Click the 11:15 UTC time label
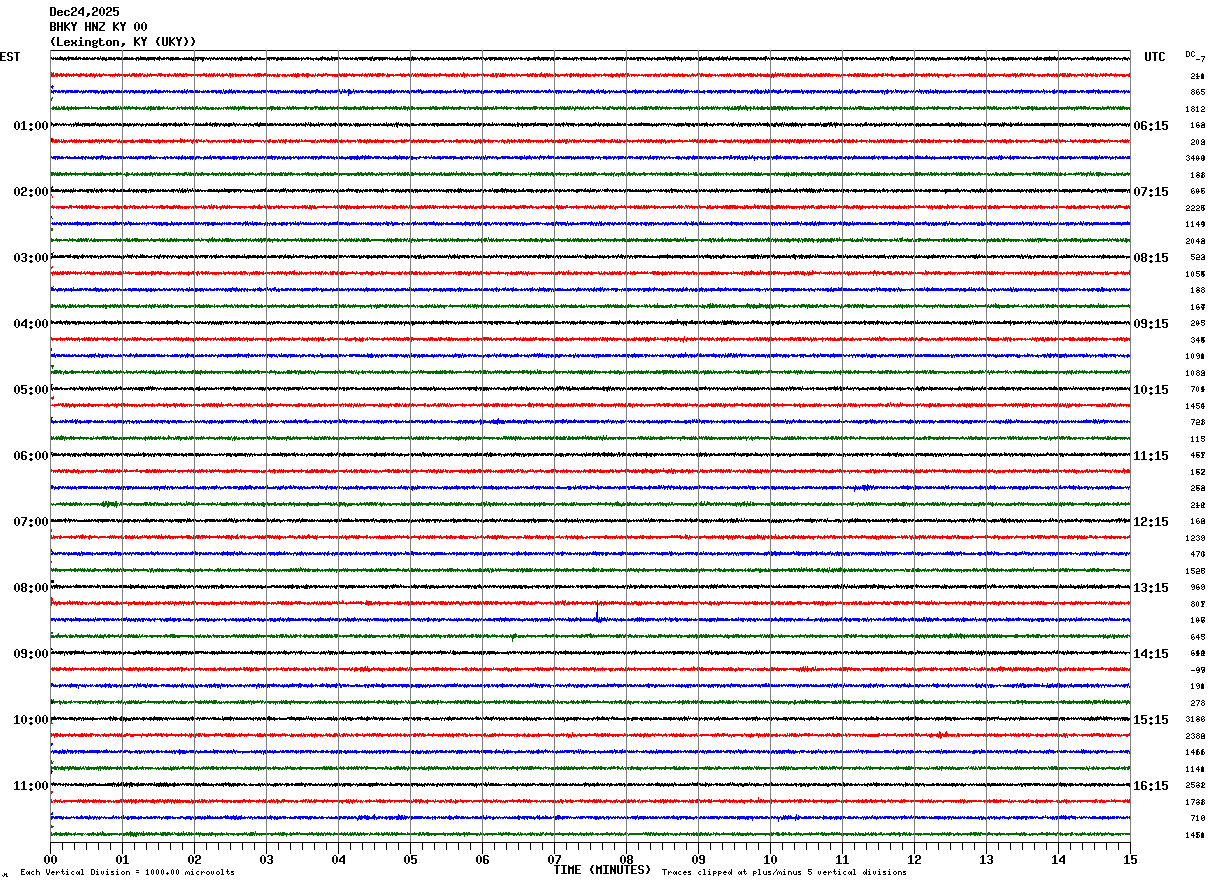This screenshot has height=886, width=1210. (1151, 456)
